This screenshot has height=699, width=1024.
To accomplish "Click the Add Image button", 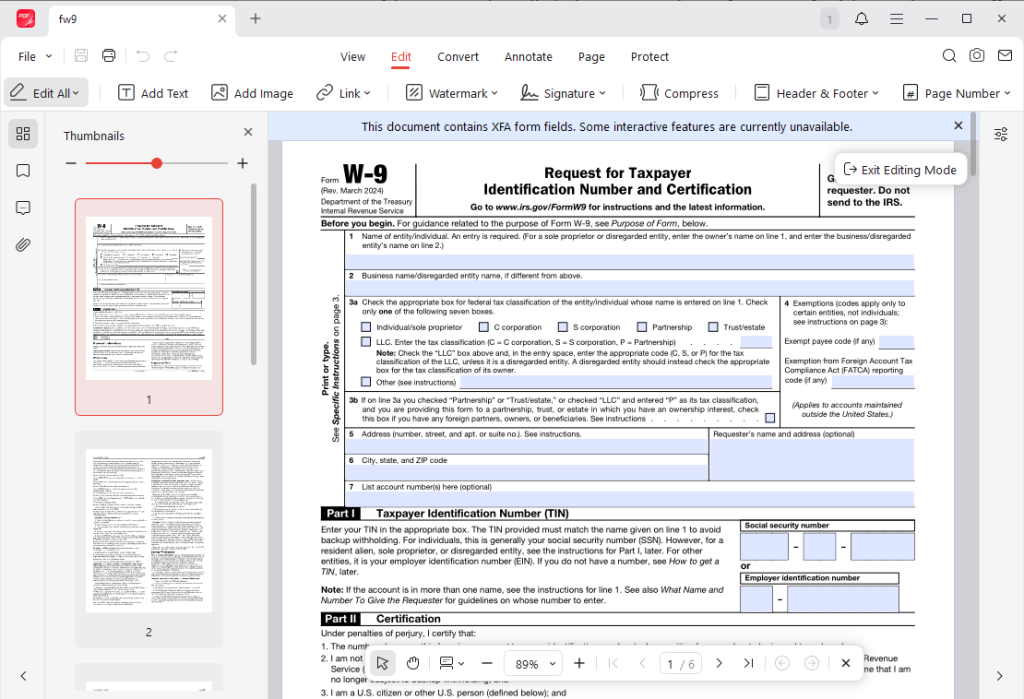I will [252, 93].
